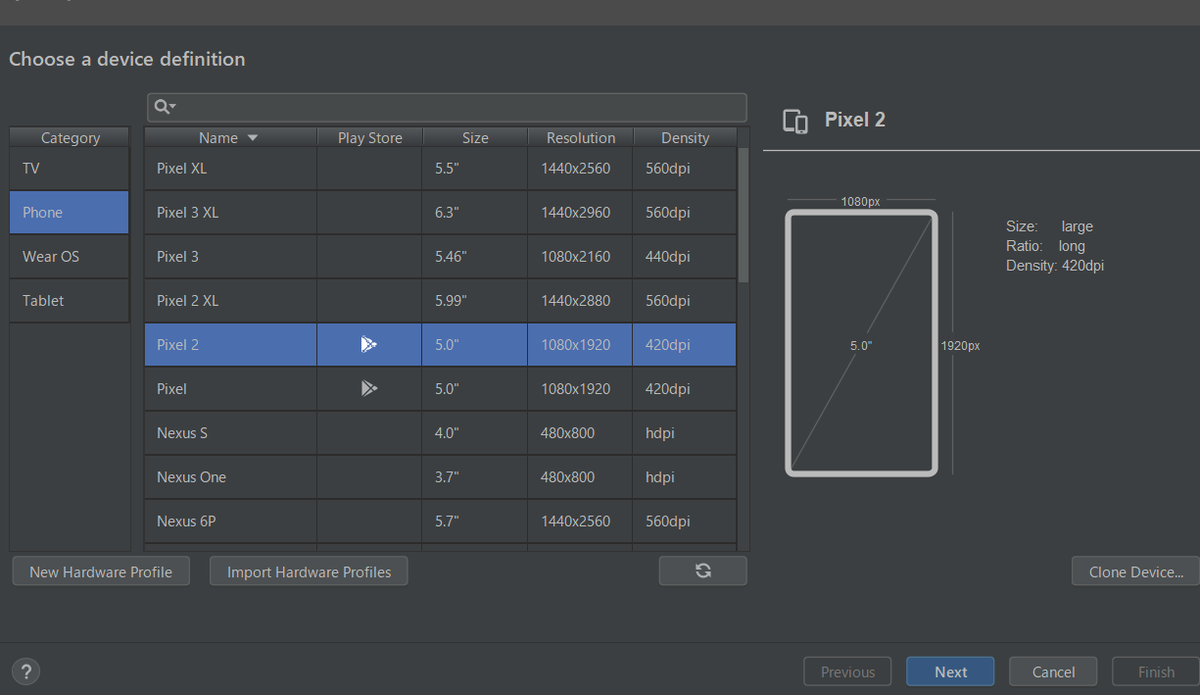Click the hdpi density for Nexus S
This screenshot has width=1200, height=695.
(685, 433)
